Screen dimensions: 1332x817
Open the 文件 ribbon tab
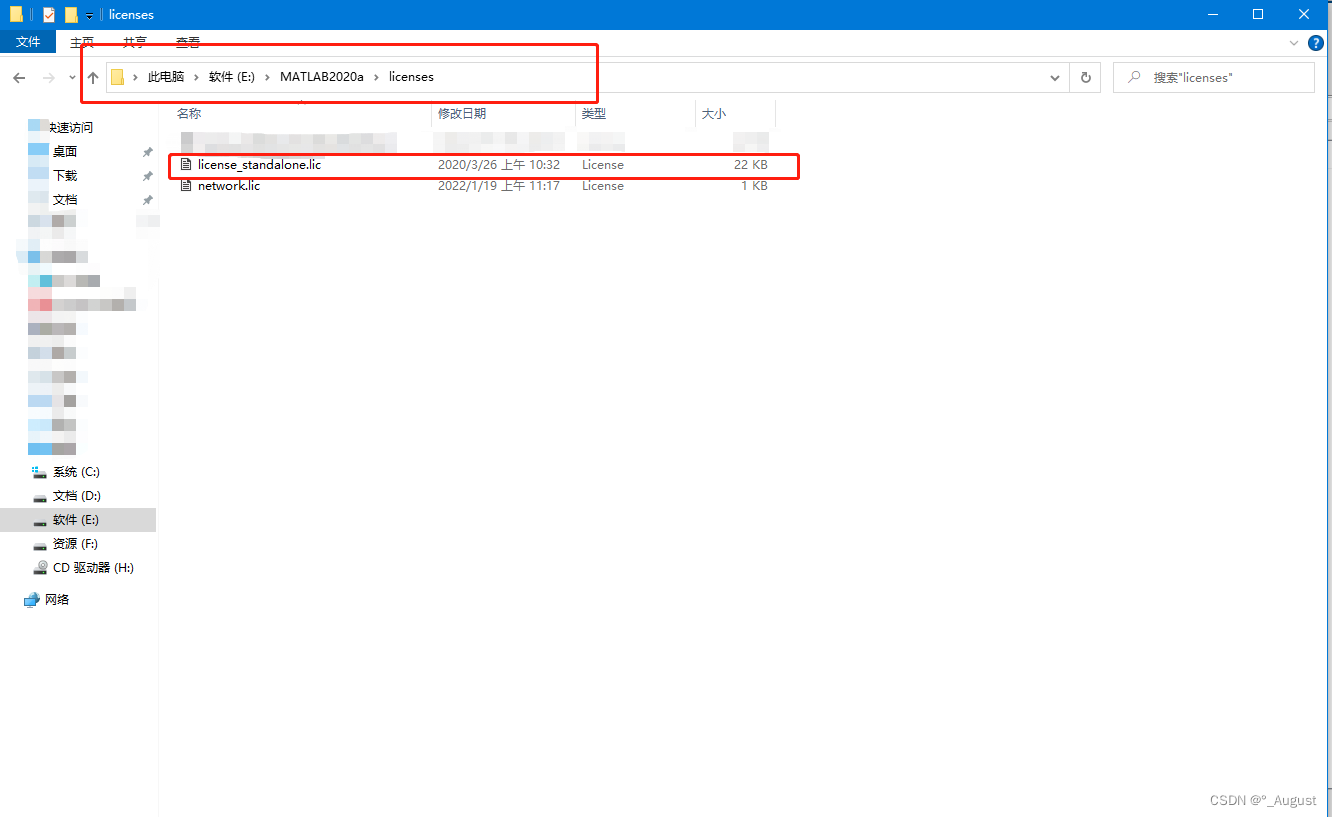tap(28, 42)
